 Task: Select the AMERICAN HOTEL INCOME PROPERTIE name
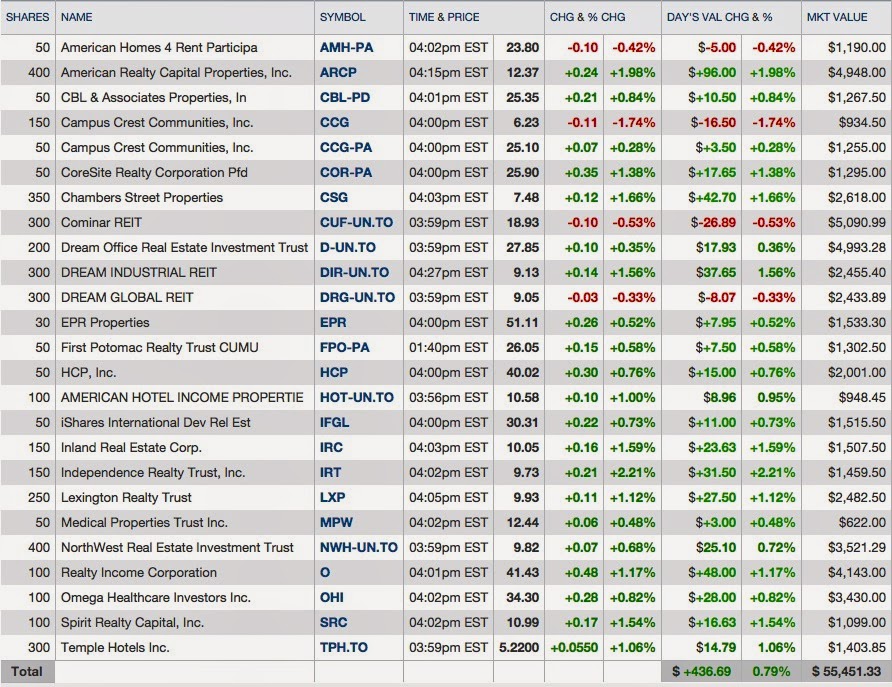[x=182, y=398]
